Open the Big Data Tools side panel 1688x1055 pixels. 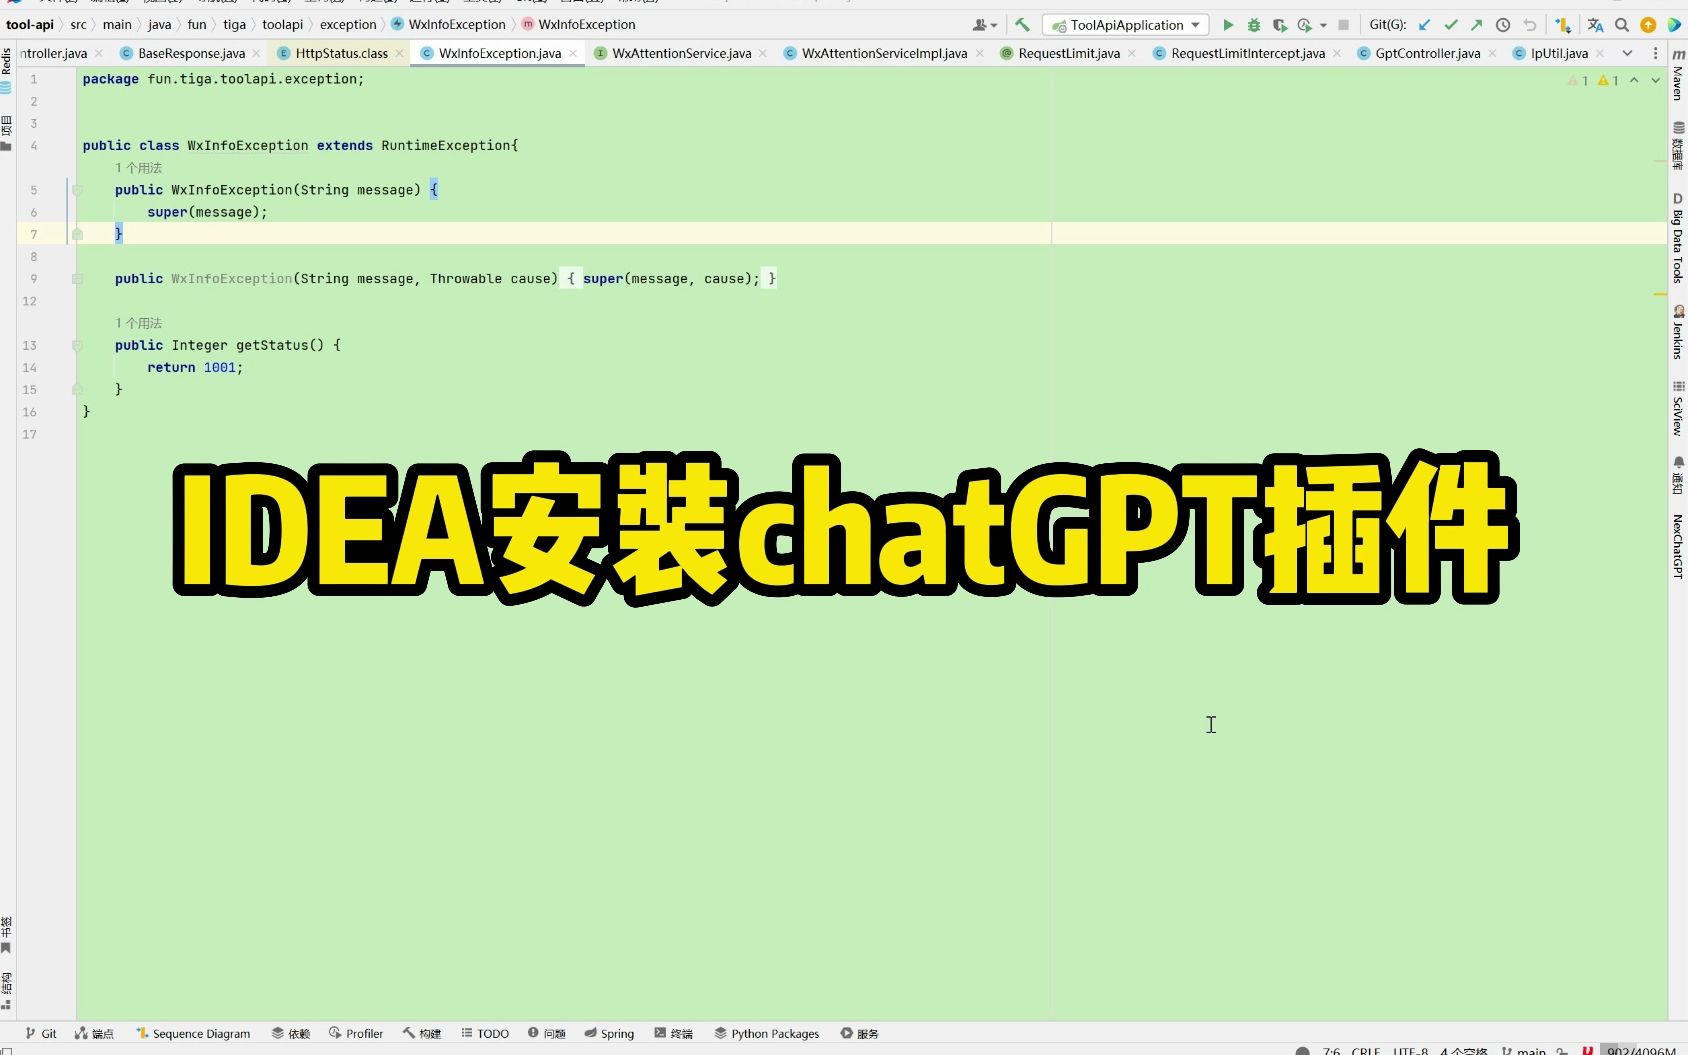point(1678,238)
